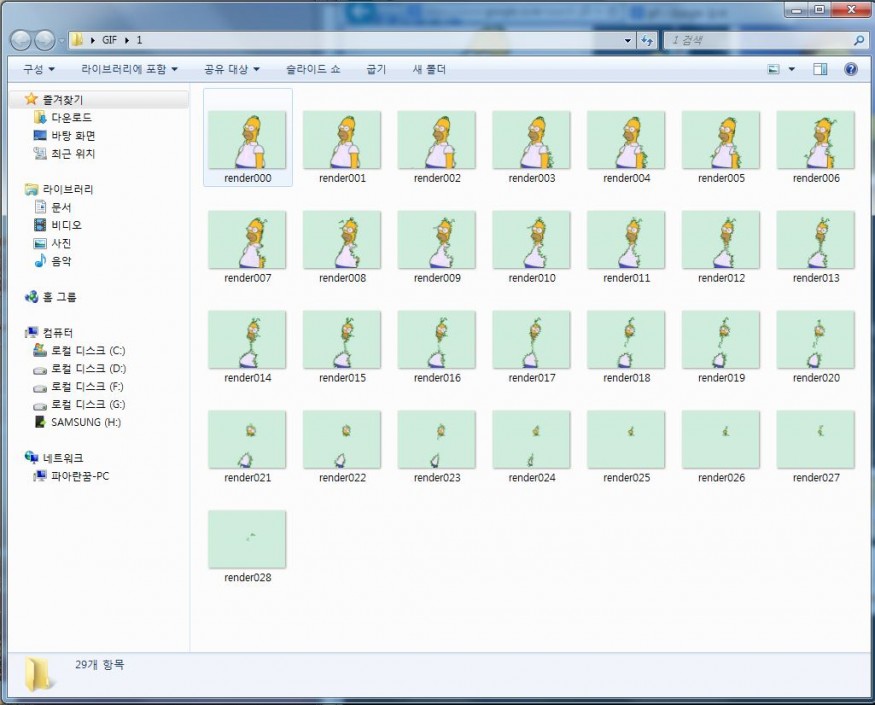Select the render013 thumbnail
The width and height of the screenshot is (875, 705).
(815, 239)
